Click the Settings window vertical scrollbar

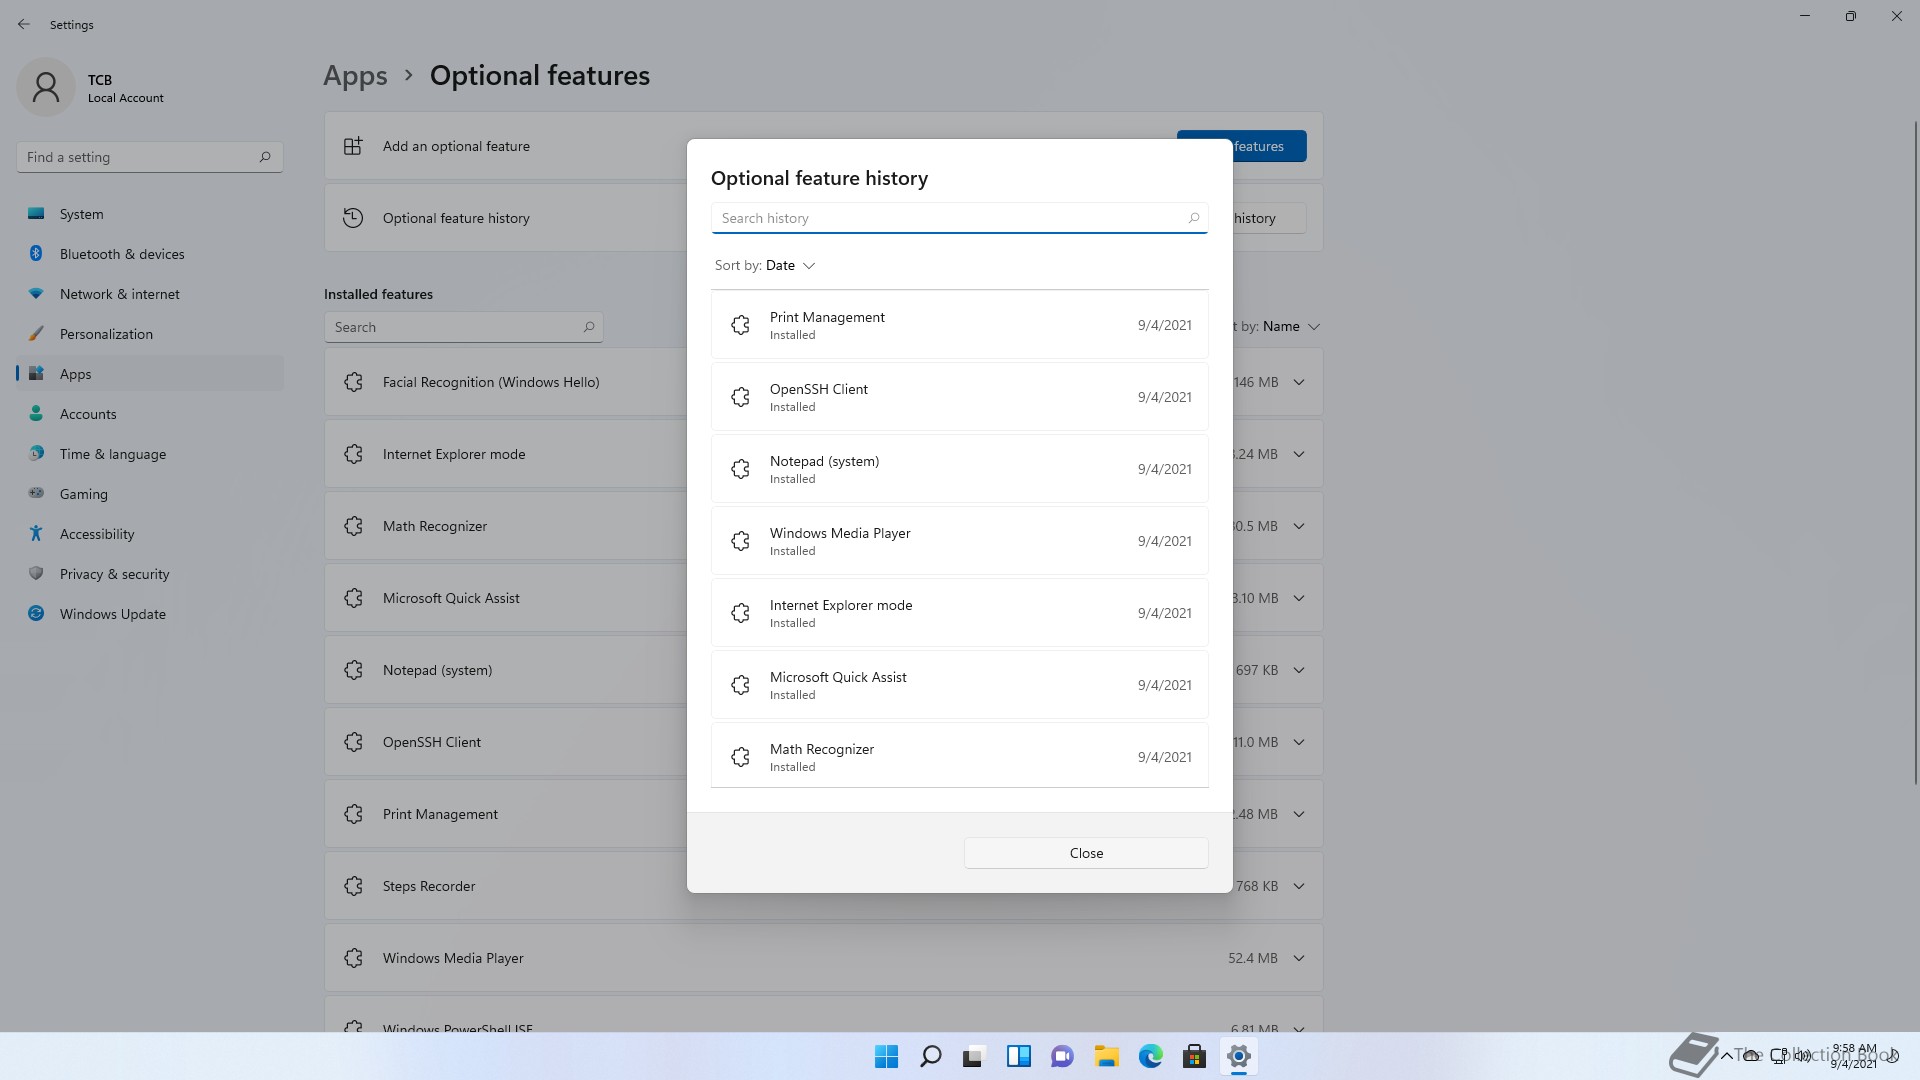pos(1916,452)
